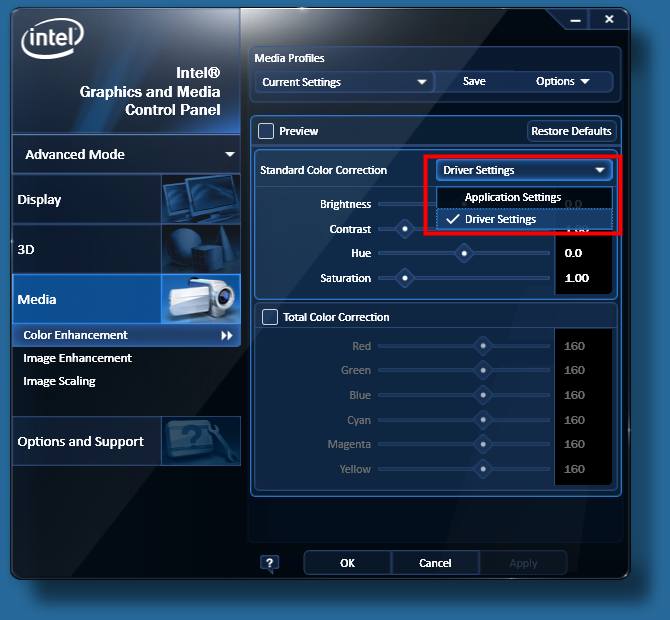Screen dimensions: 670x620
Task: Minimize the Intel control panel window
Action: (576, 20)
